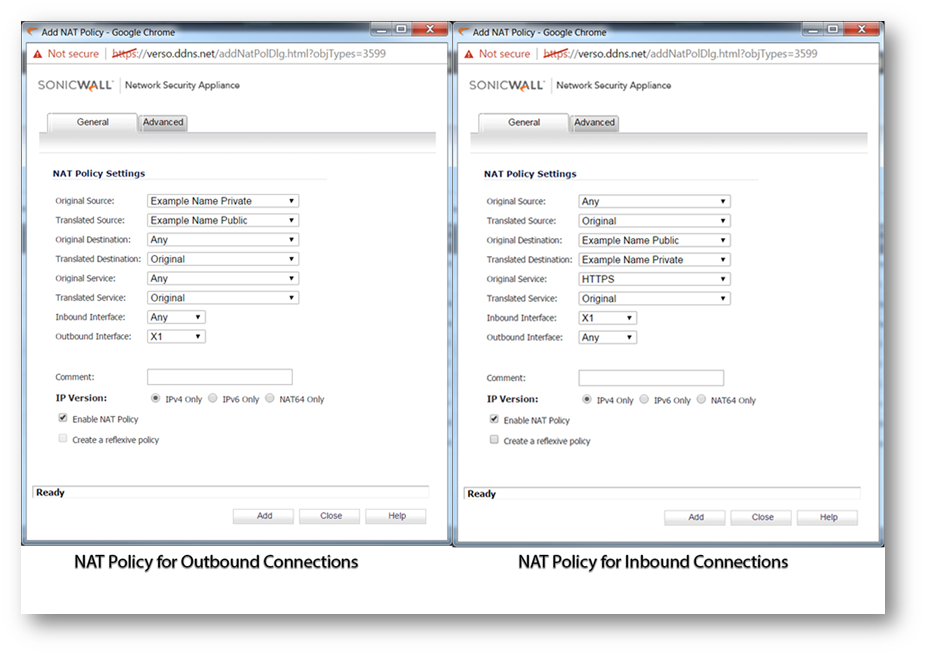Check Create a reflexive policy in outbound window
927x656 pixels.
pos(63,439)
